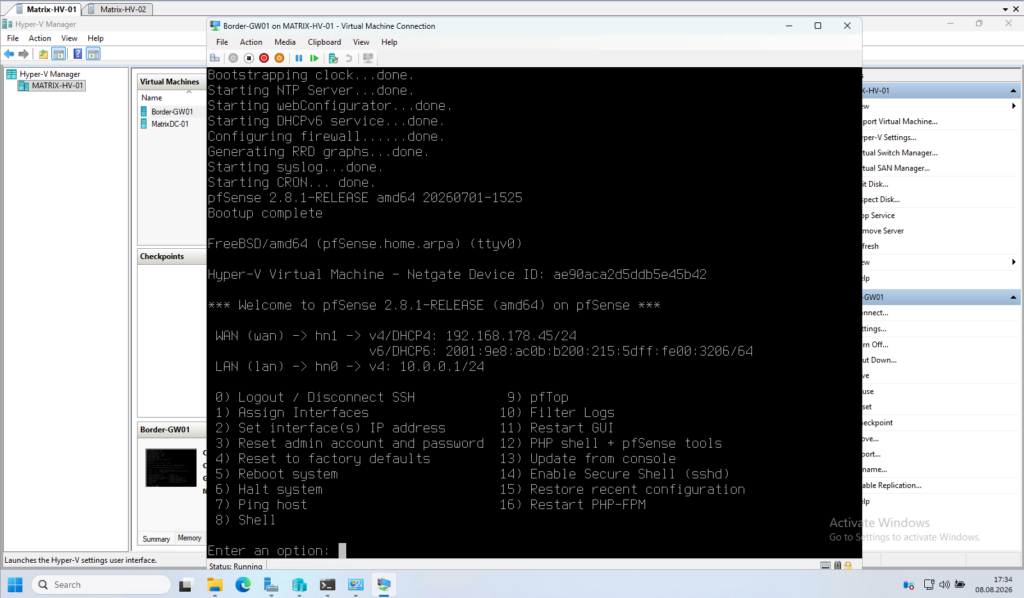Open Virtual Switch Manager action

coord(900,153)
